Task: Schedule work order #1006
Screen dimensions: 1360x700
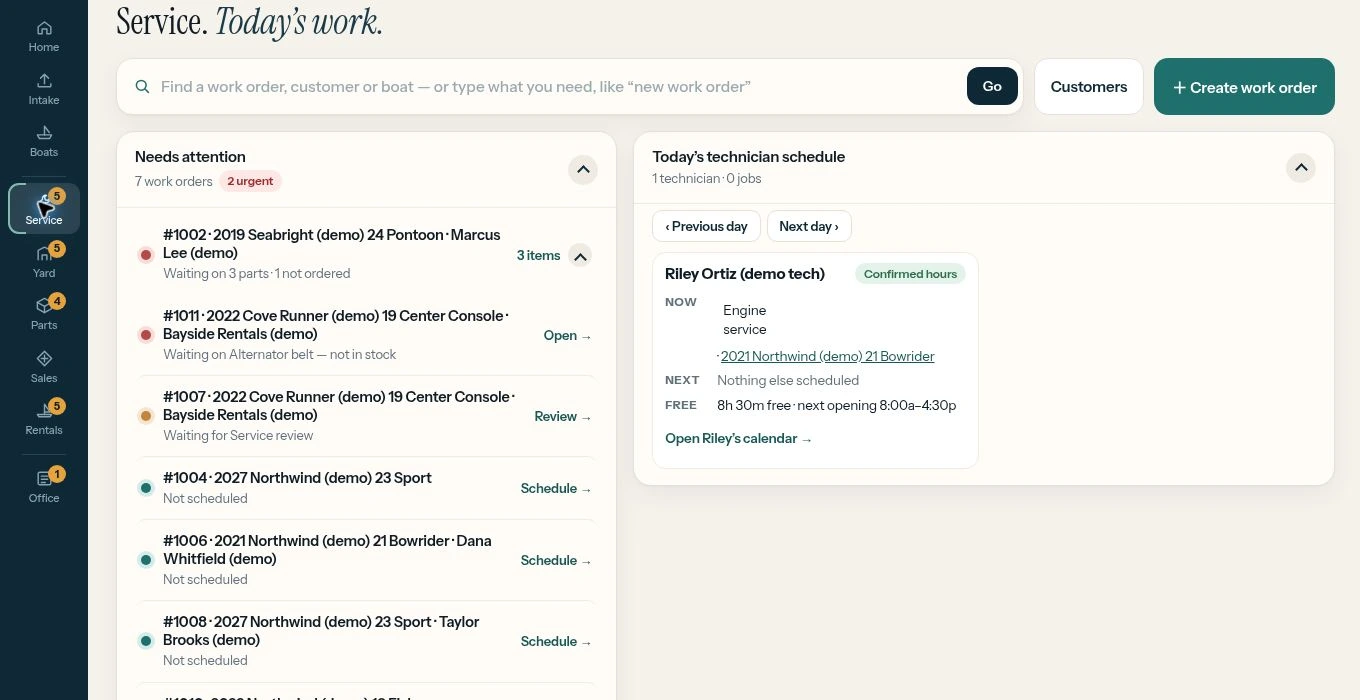Action: 556,561
